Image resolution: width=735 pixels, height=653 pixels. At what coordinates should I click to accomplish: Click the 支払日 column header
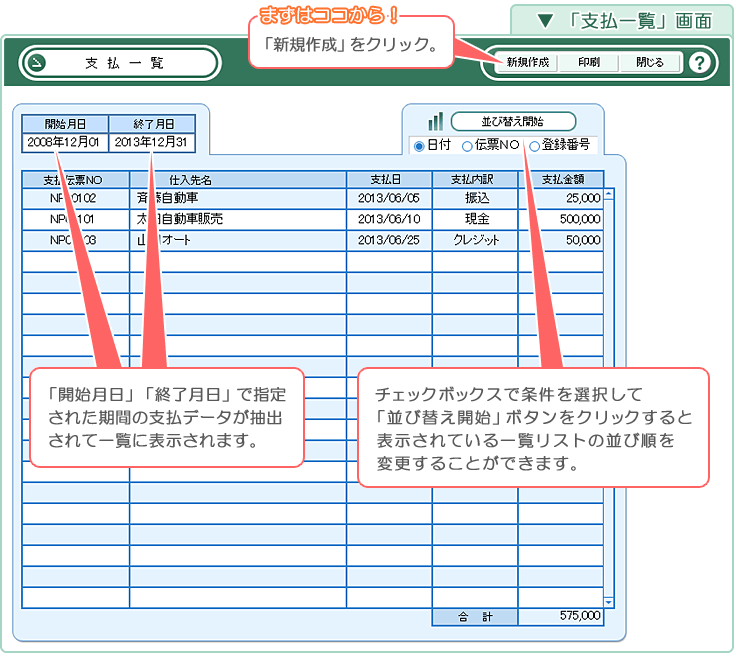(x=389, y=180)
